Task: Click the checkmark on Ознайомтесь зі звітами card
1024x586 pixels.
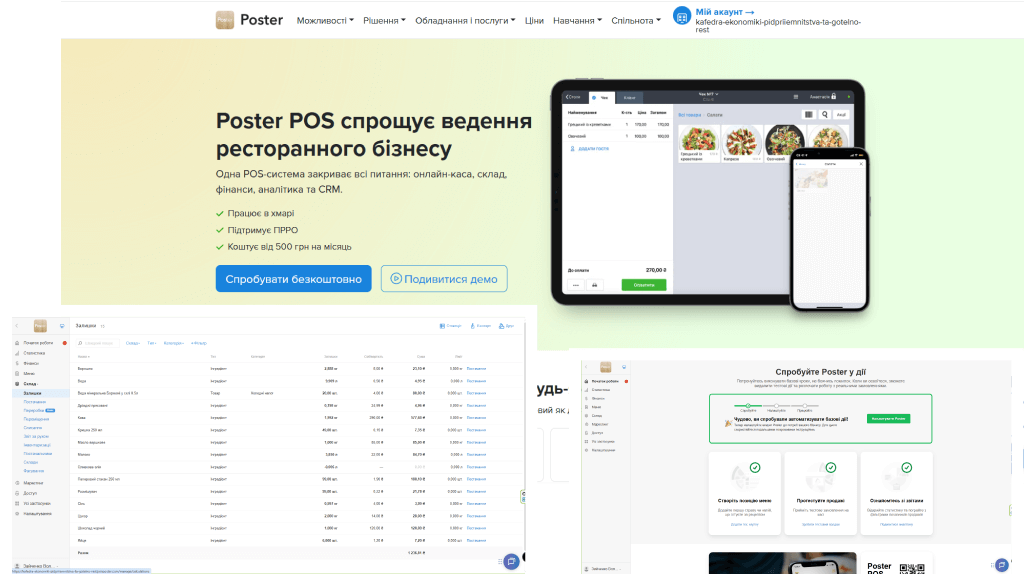Action: pos(906,467)
